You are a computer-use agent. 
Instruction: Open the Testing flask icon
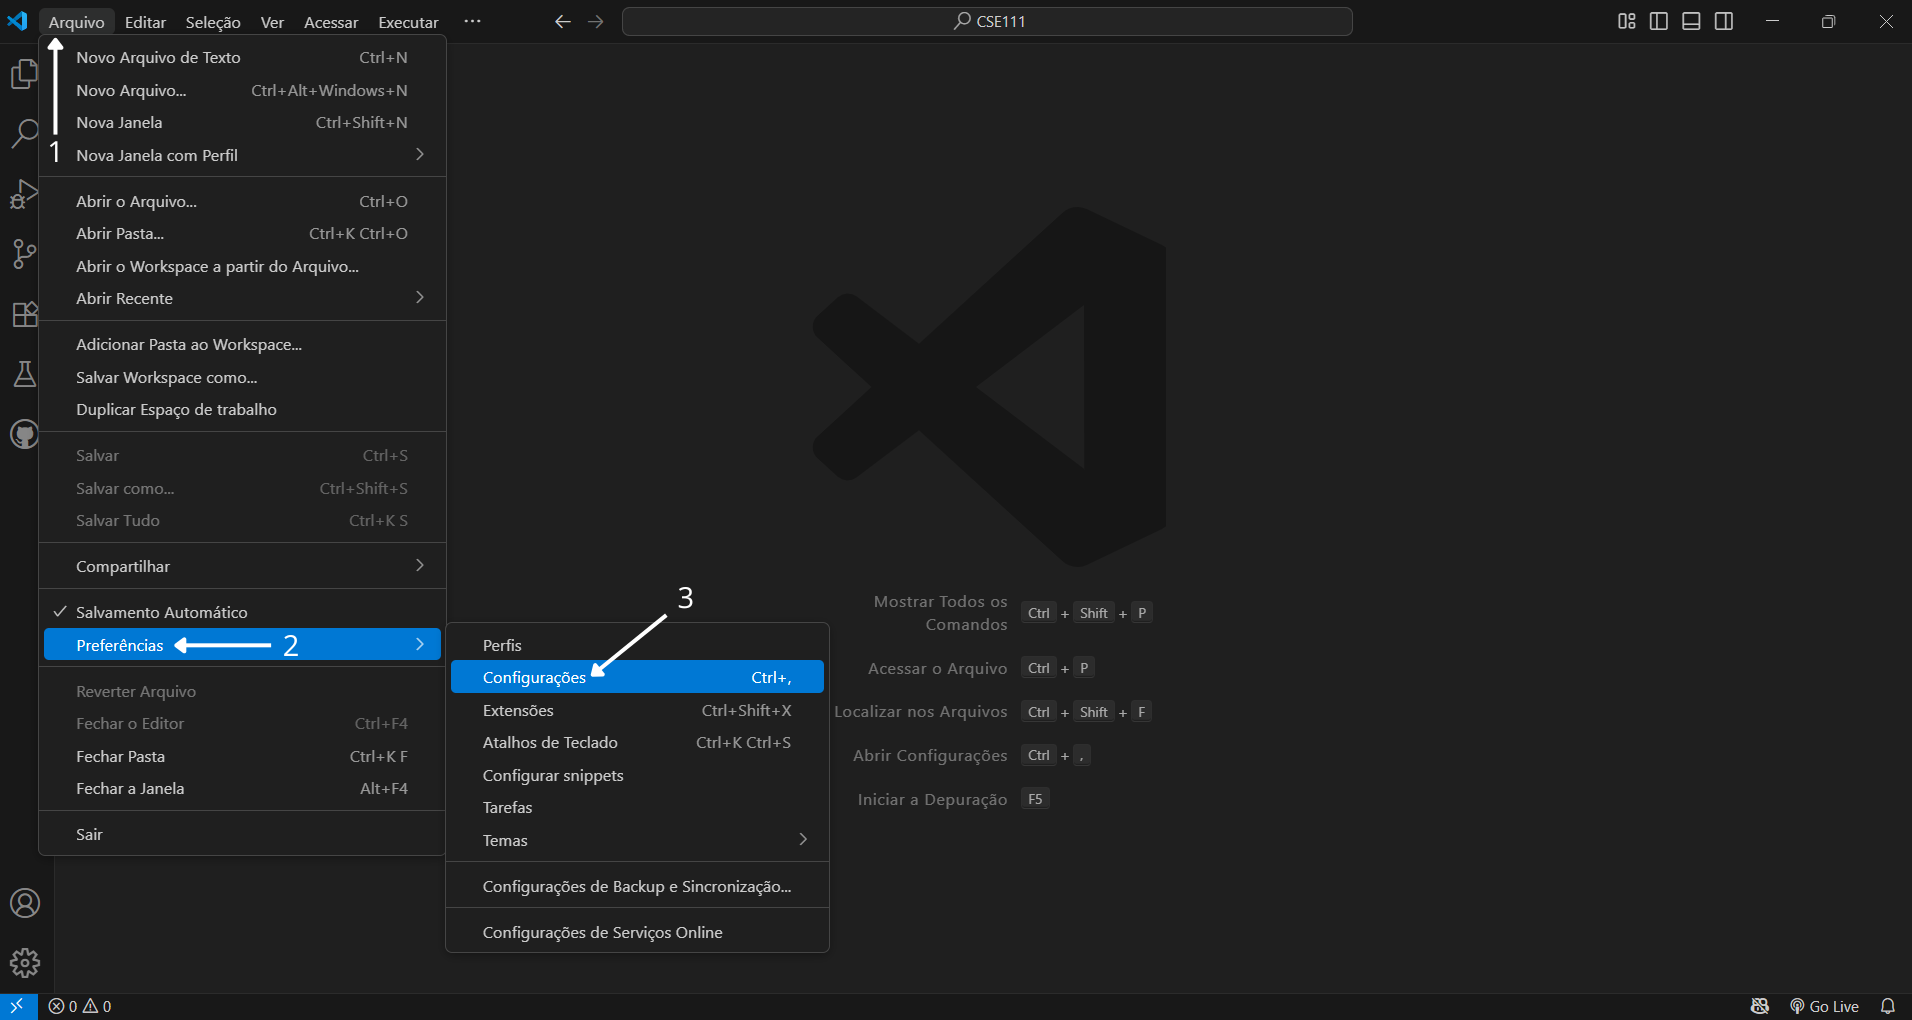click(x=24, y=374)
